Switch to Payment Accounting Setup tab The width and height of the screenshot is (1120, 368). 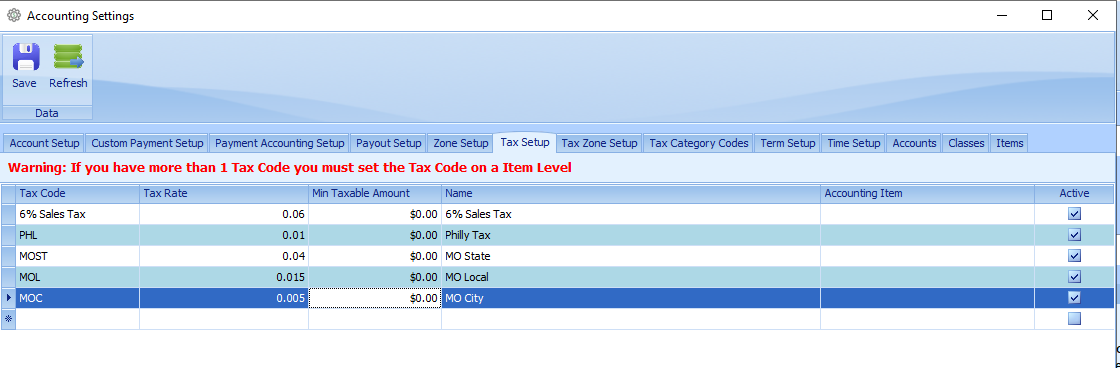point(280,143)
